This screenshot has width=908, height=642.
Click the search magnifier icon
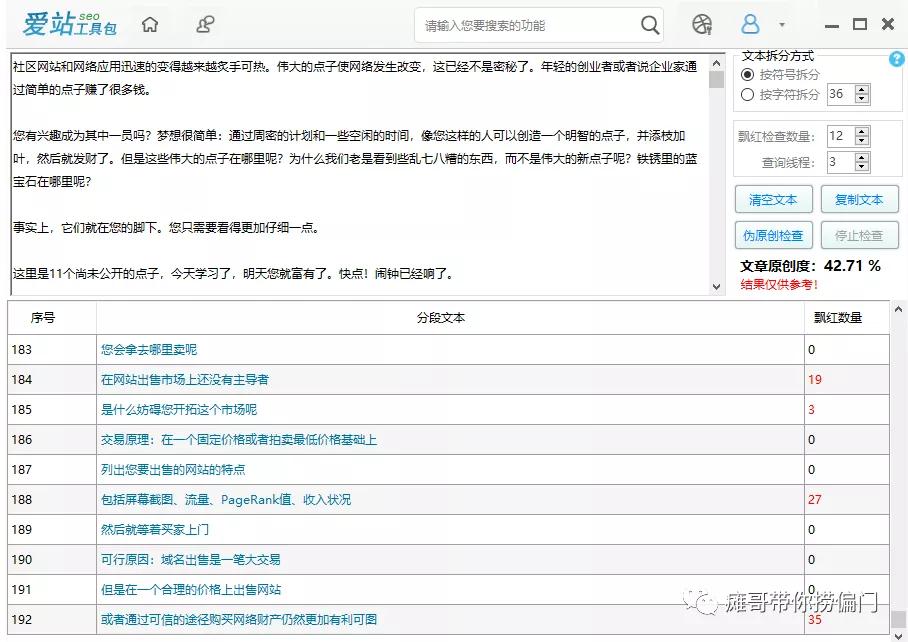tap(650, 25)
